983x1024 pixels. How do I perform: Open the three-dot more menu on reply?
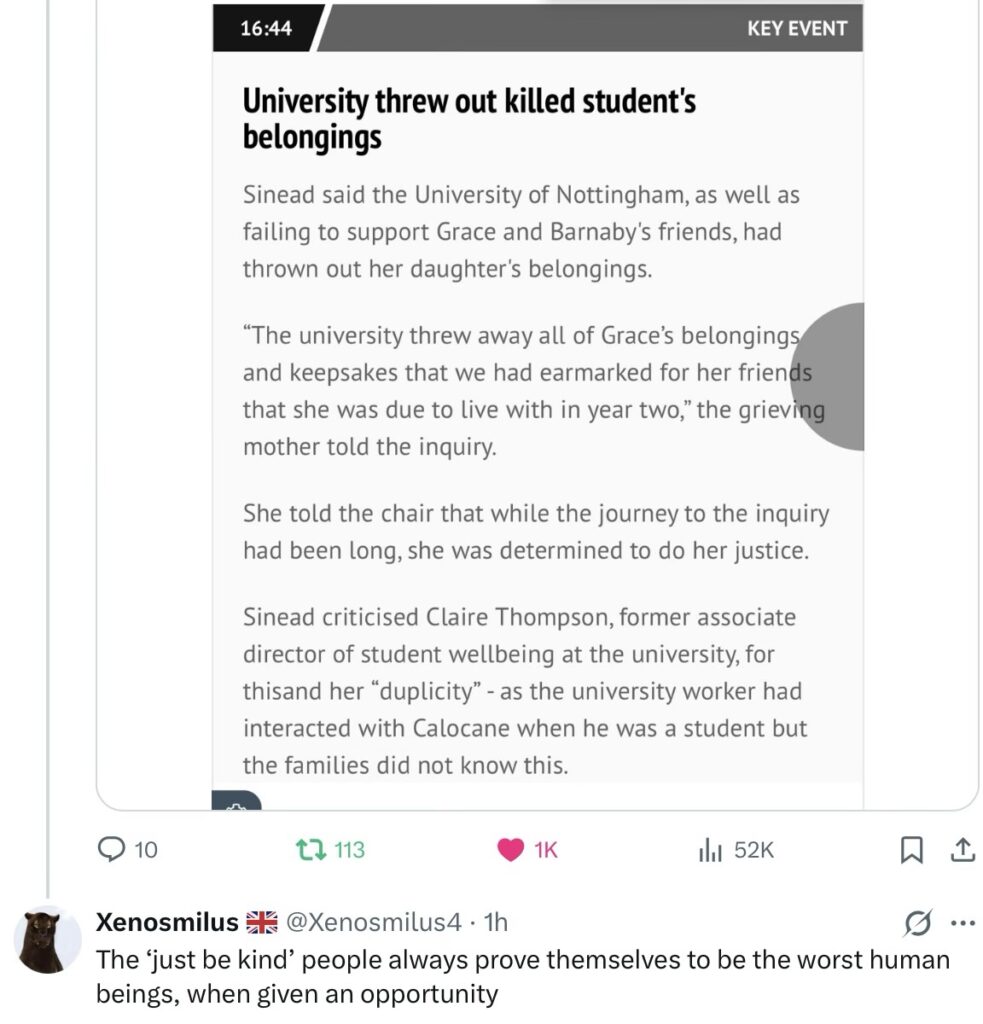(959, 921)
